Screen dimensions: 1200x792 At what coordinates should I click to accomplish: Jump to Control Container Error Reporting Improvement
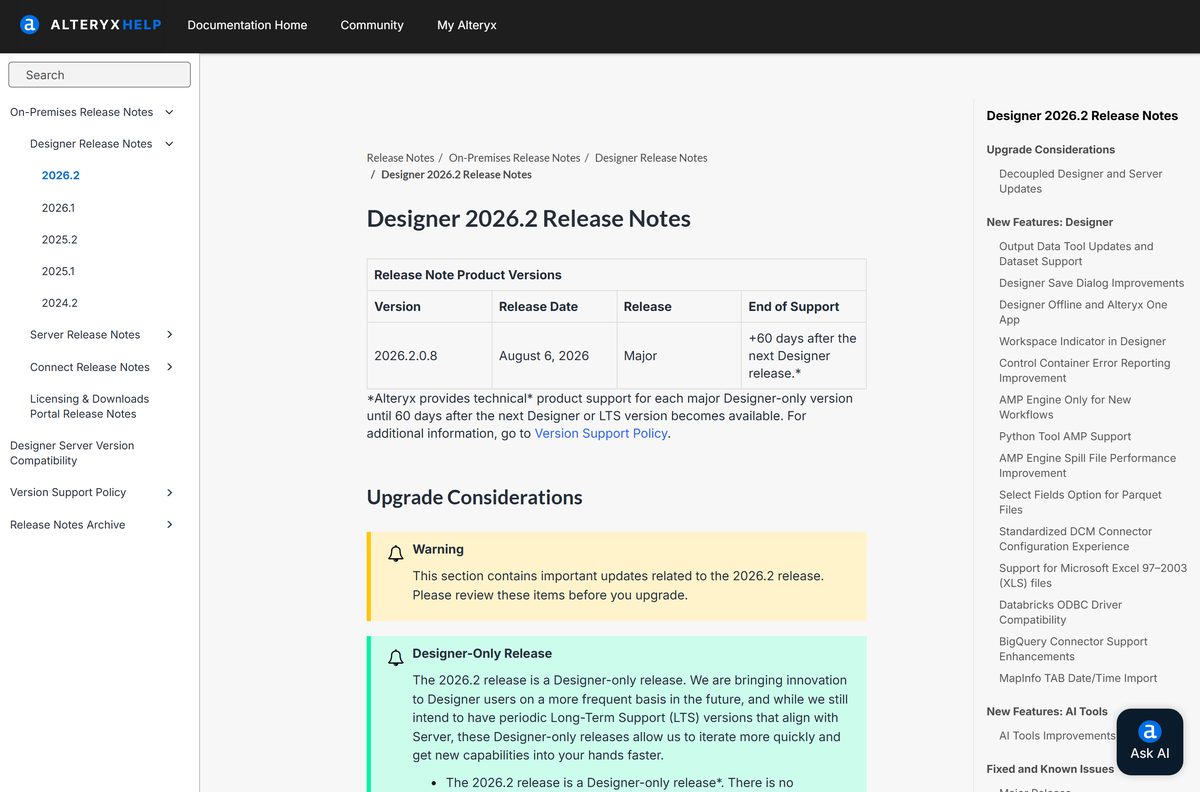tap(1084, 370)
